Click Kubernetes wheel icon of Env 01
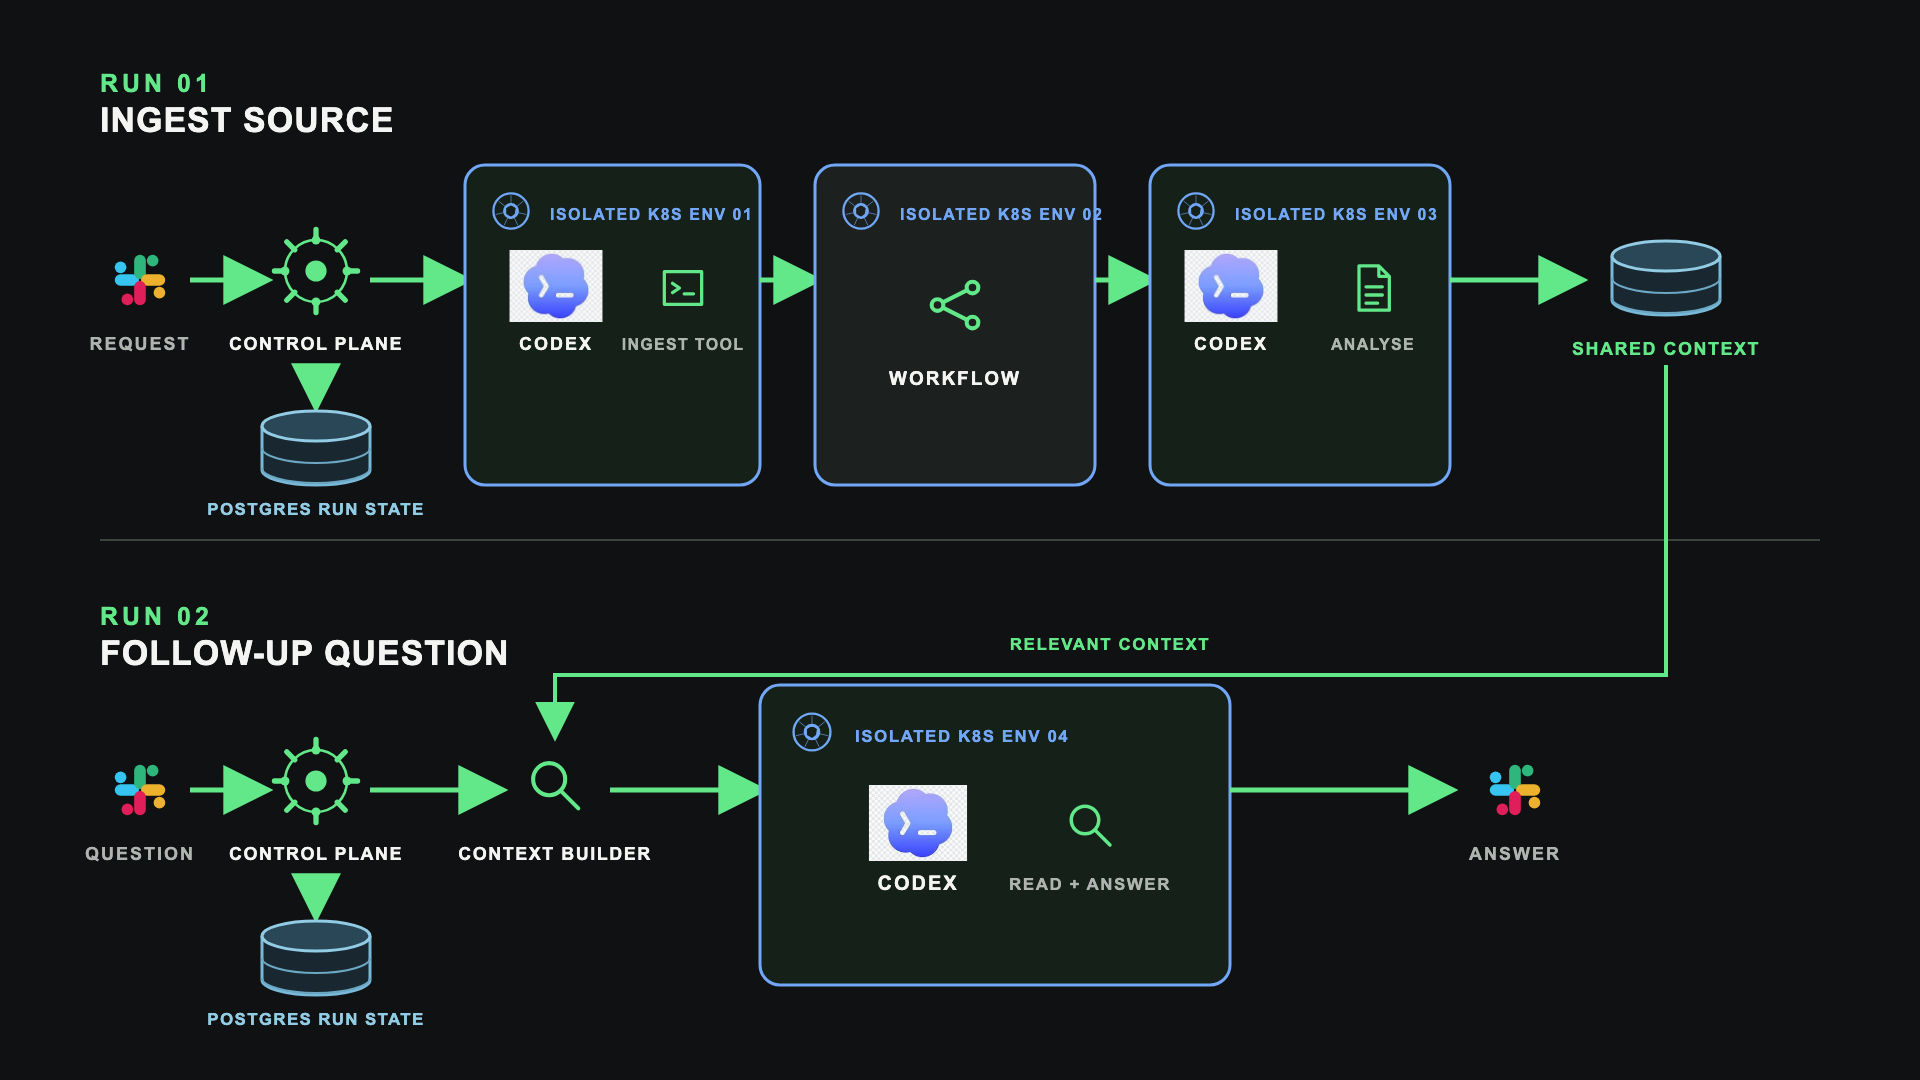This screenshot has height=1080, width=1920. click(511, 211)
